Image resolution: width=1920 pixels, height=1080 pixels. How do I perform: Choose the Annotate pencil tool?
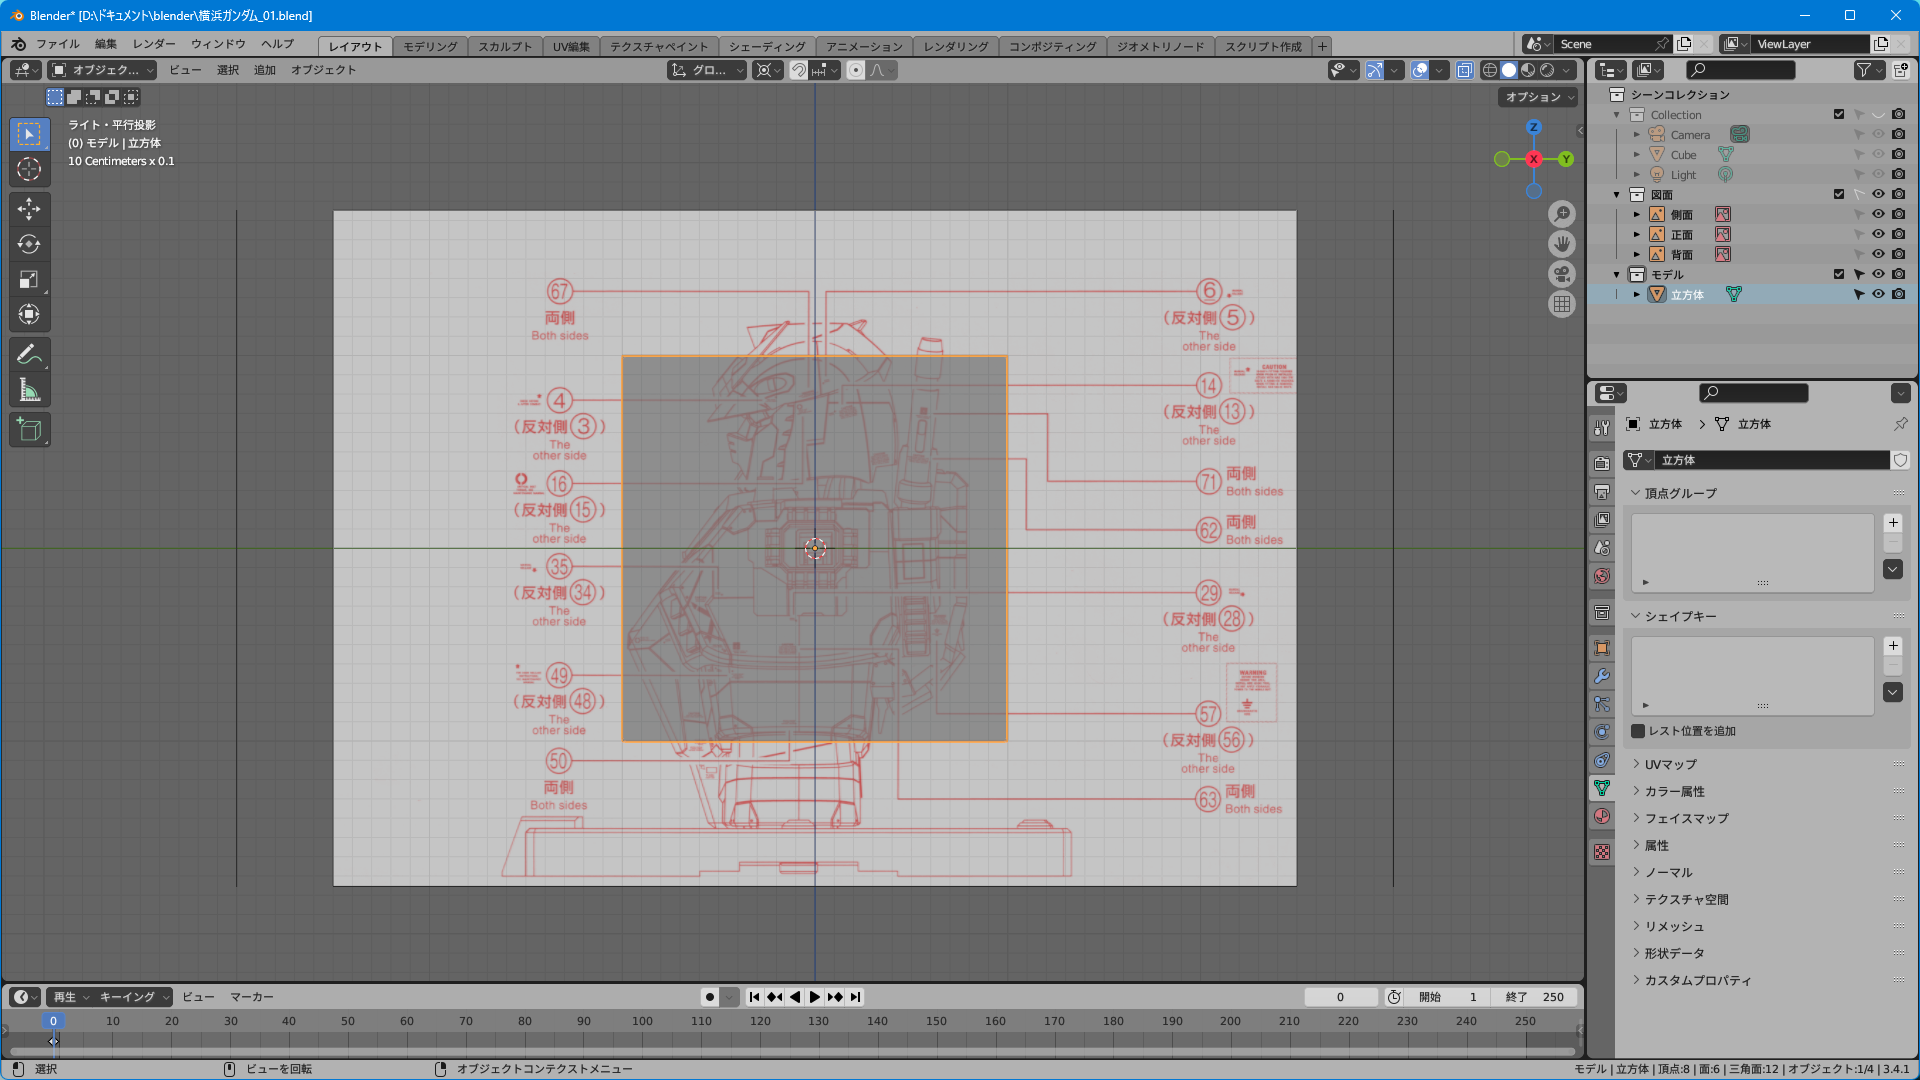pos(29,354)
